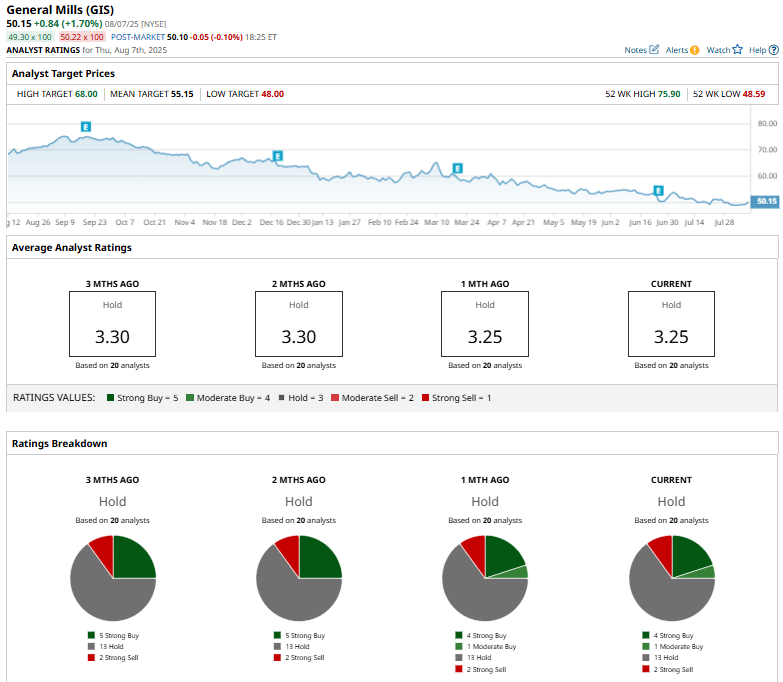This screenshot has width=783, height=682.
Task: Click the bid quote 49.30 x 100
Action: coord(30,37)
